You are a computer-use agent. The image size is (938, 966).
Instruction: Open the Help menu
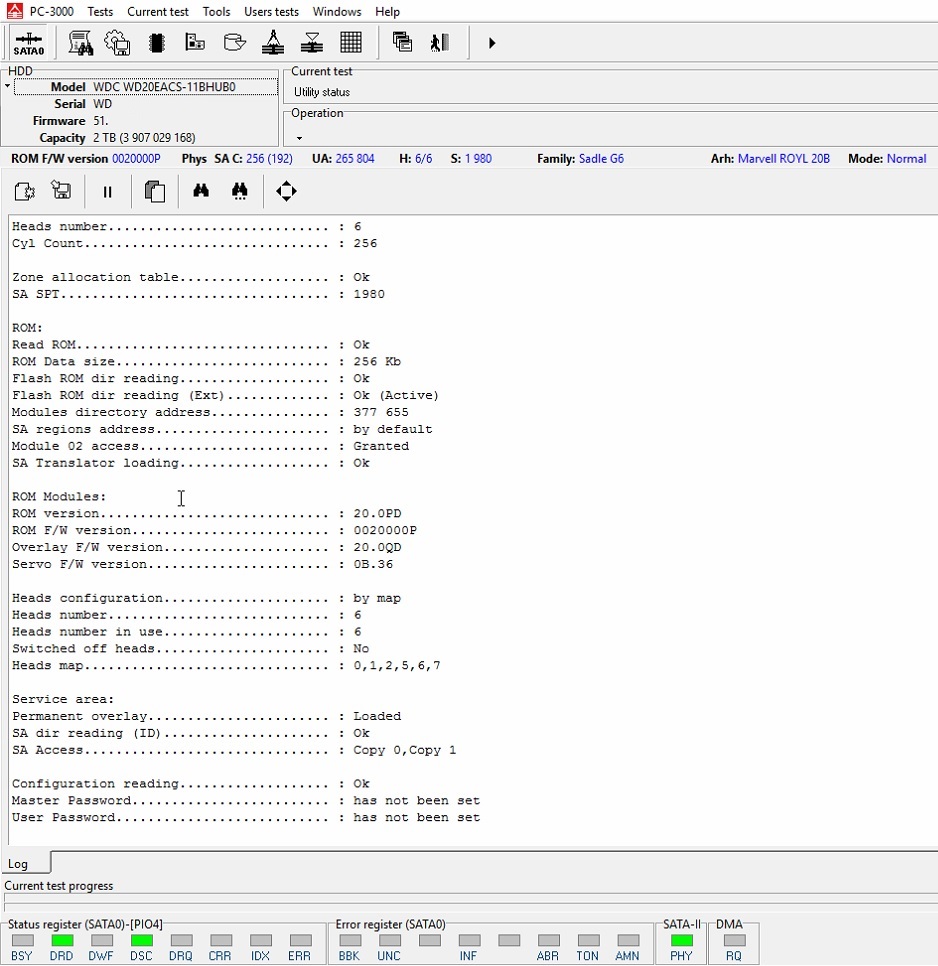tap(387, 12)
